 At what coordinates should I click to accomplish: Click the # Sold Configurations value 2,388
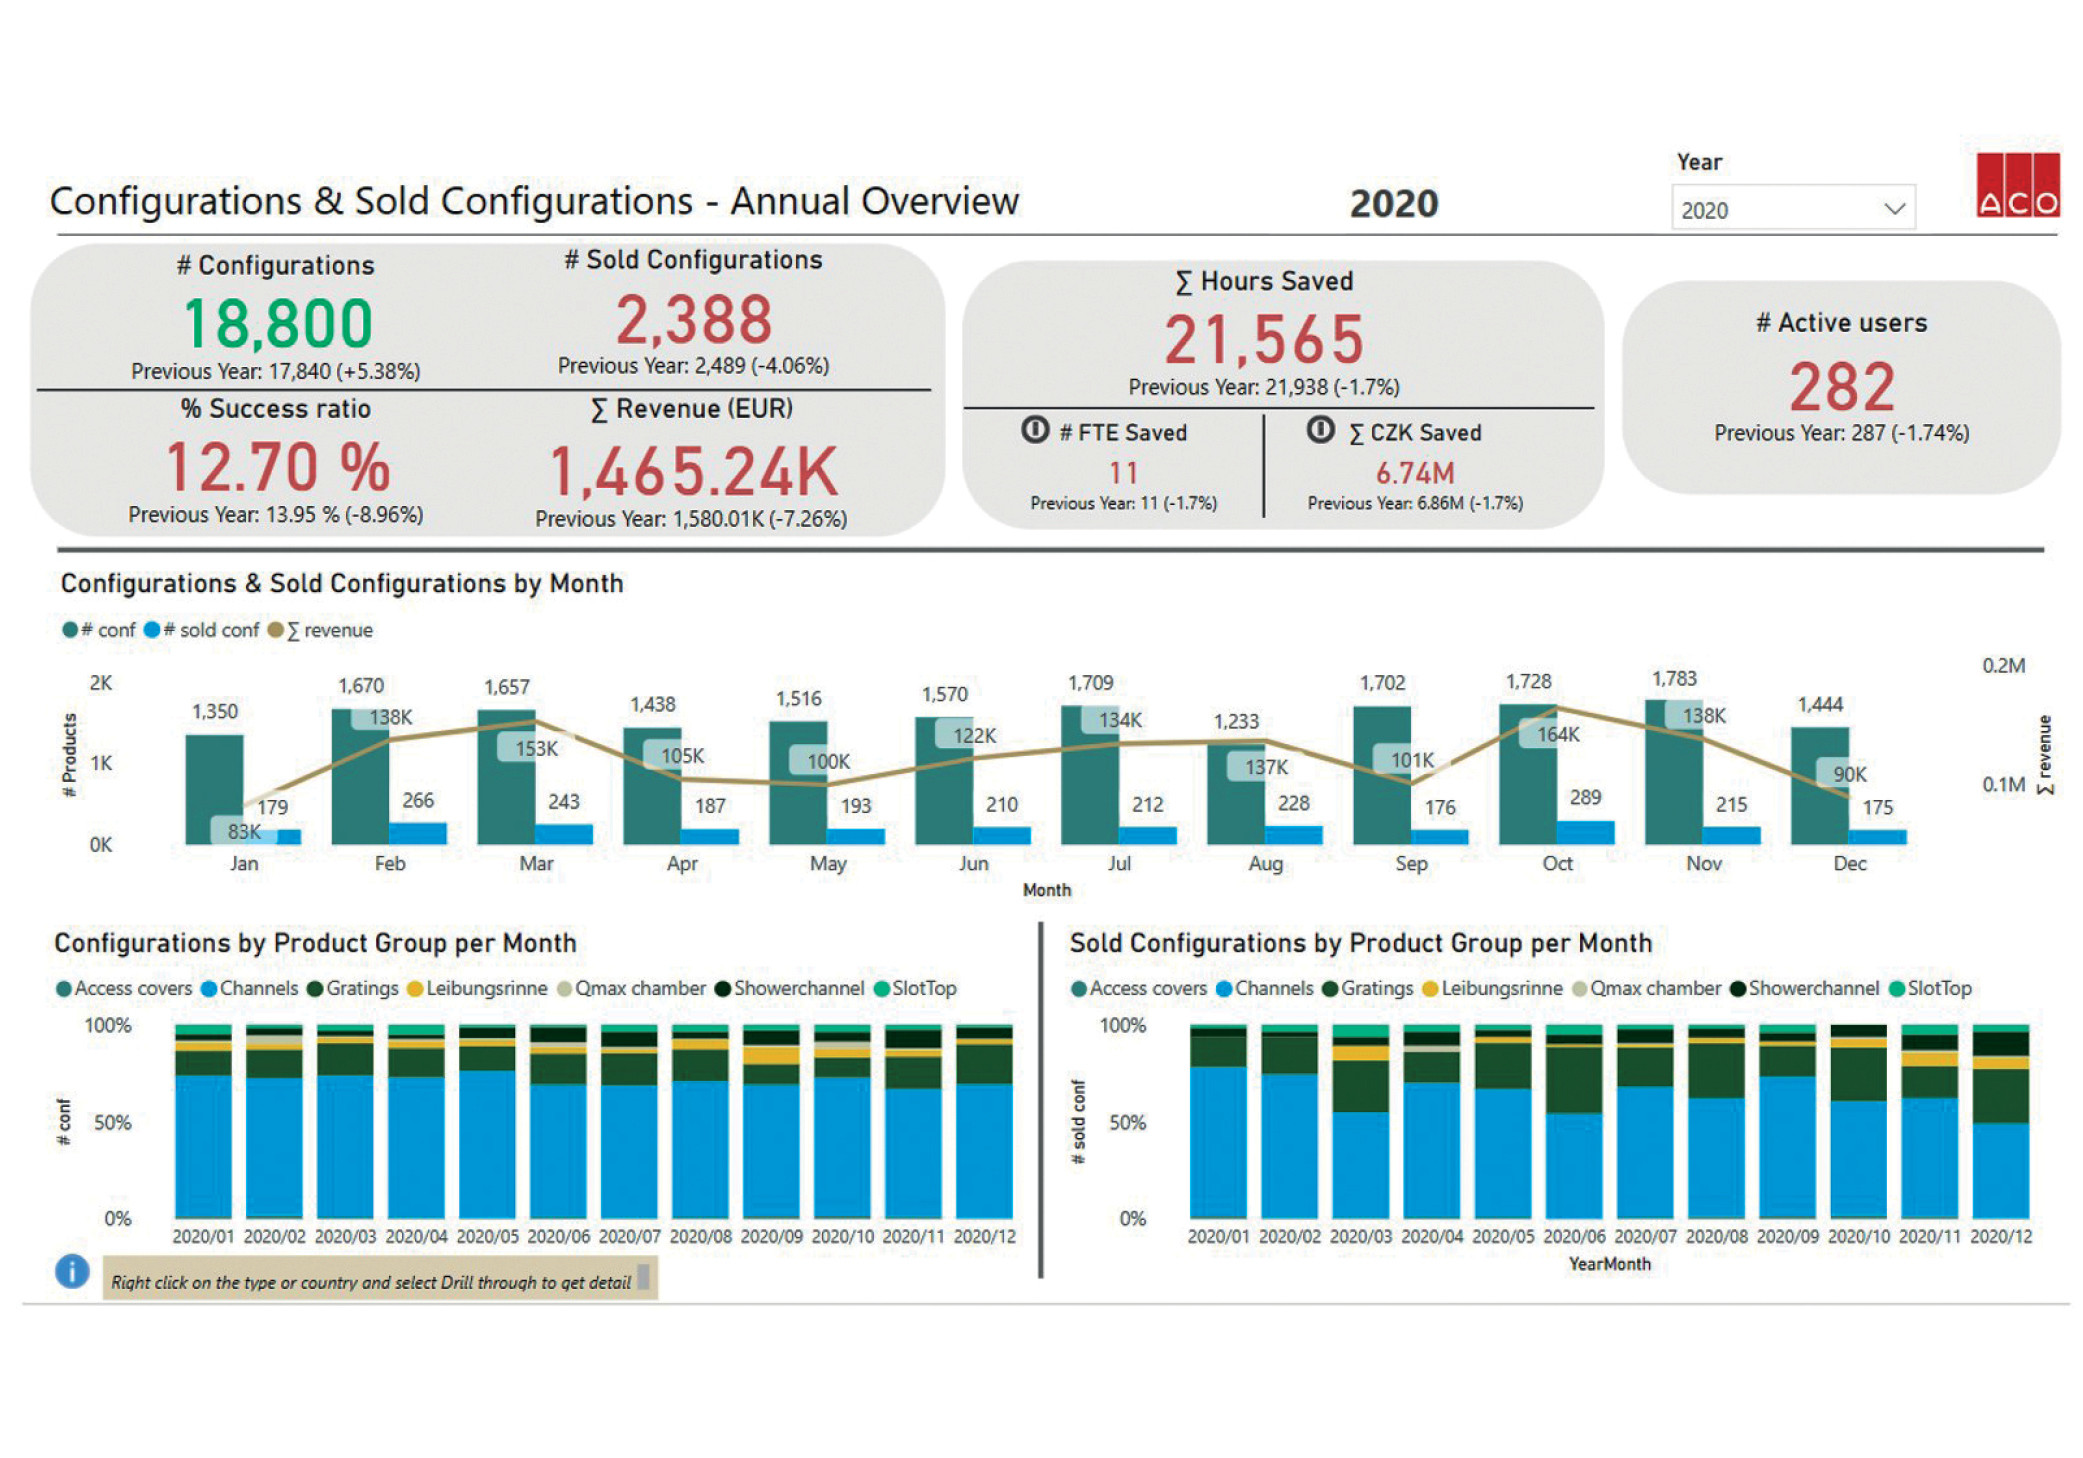(694, 319)
